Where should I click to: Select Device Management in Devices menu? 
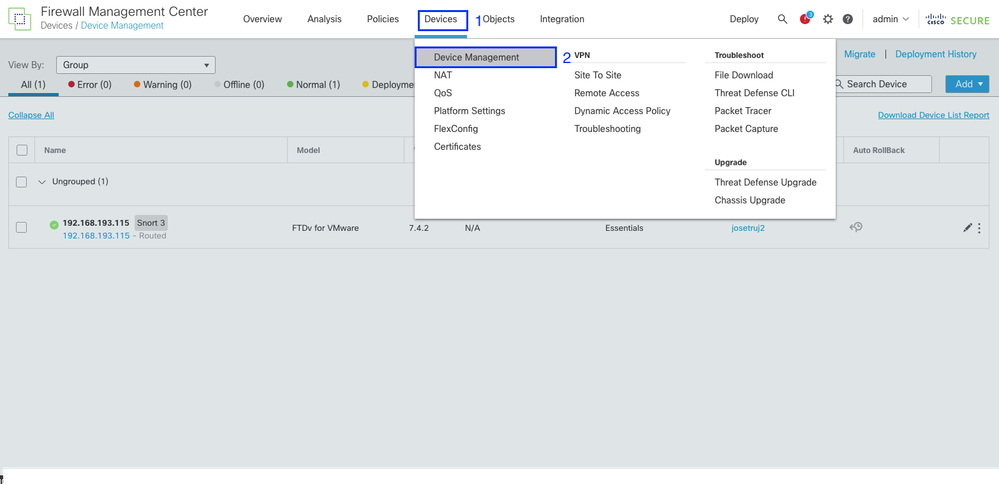tap(486, 57)
